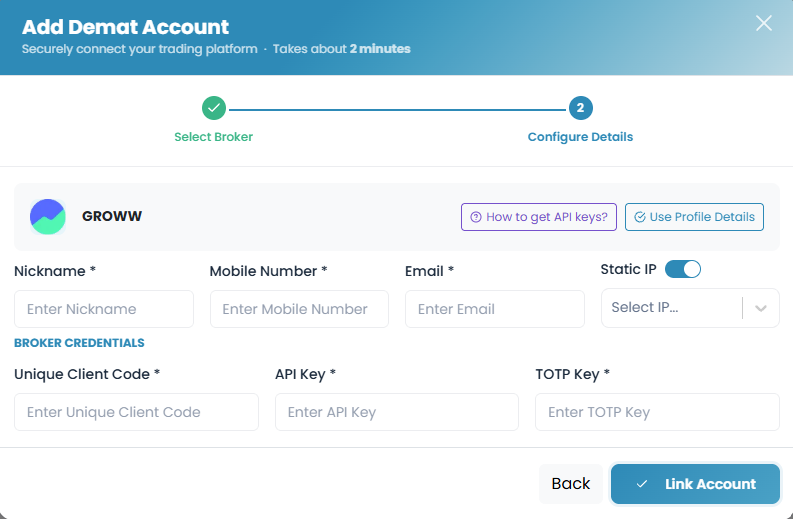This screenshot has height=519, width=793.
Task: Click the question mark help icon
Action: pos(475,217)
